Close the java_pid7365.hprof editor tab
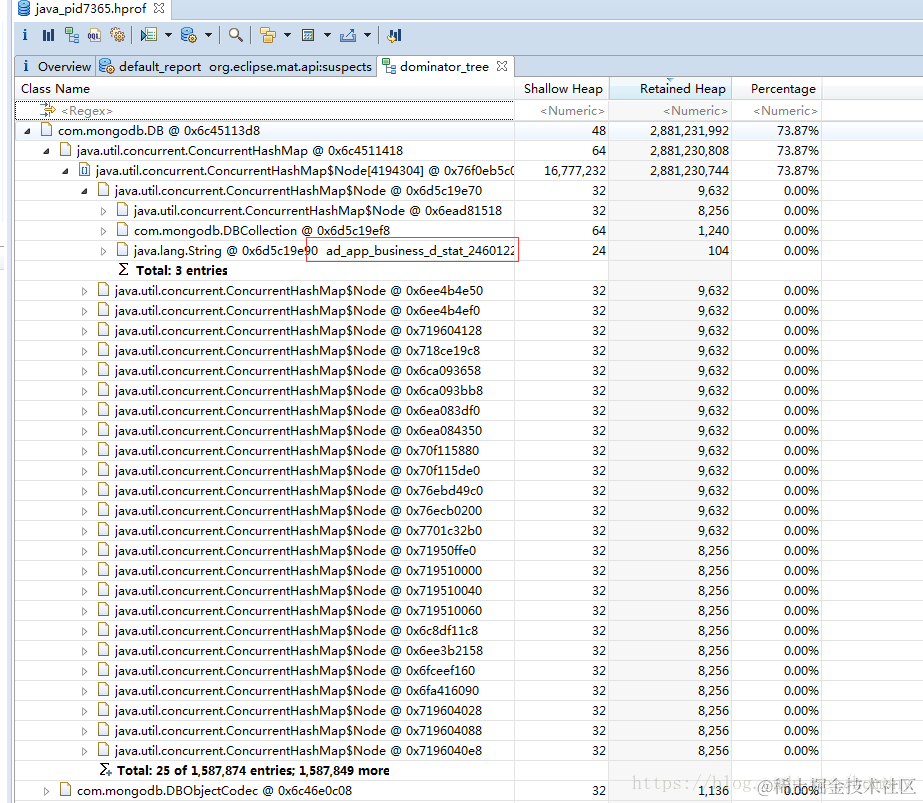Screen dimensions: 923x803 (x=158, y=8)
